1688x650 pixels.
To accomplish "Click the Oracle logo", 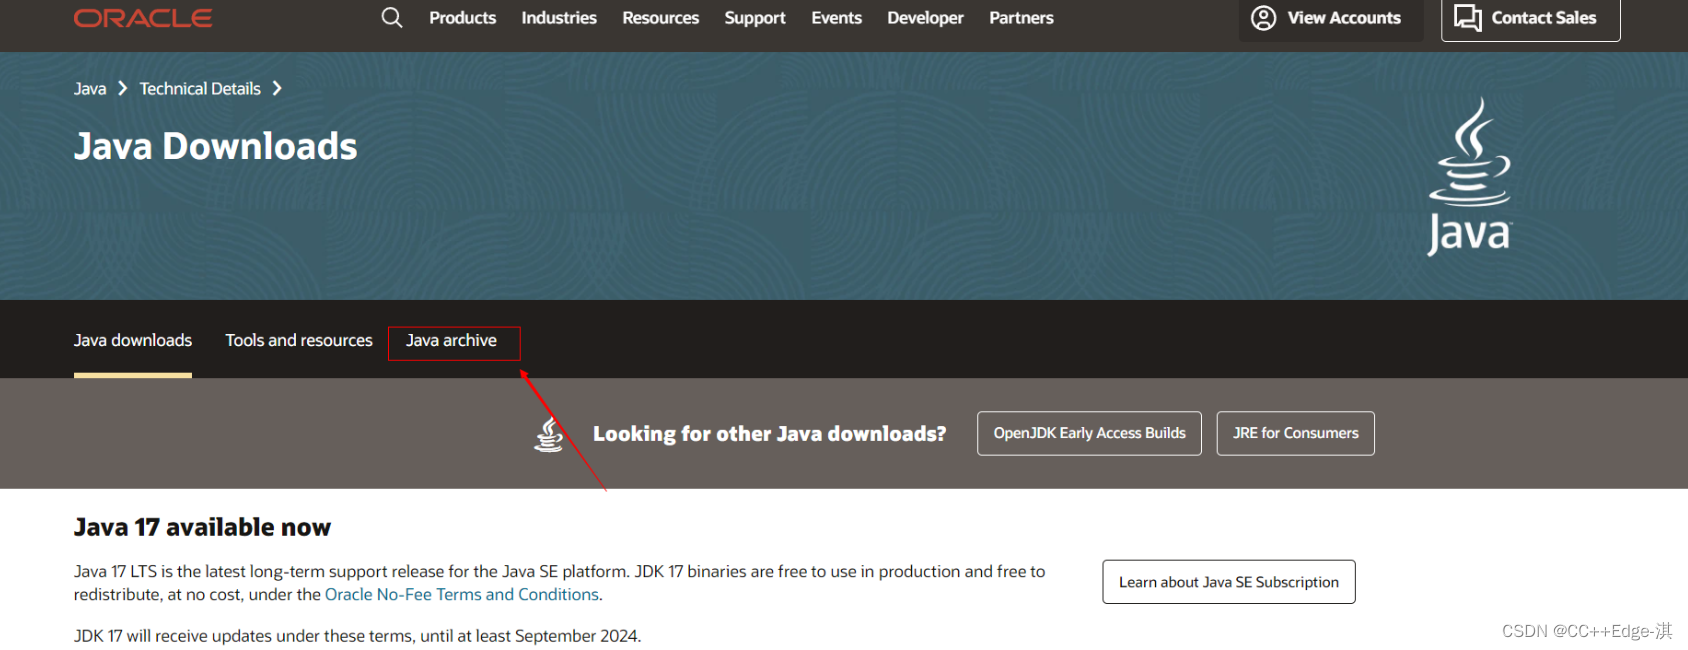I will (143, 18).
